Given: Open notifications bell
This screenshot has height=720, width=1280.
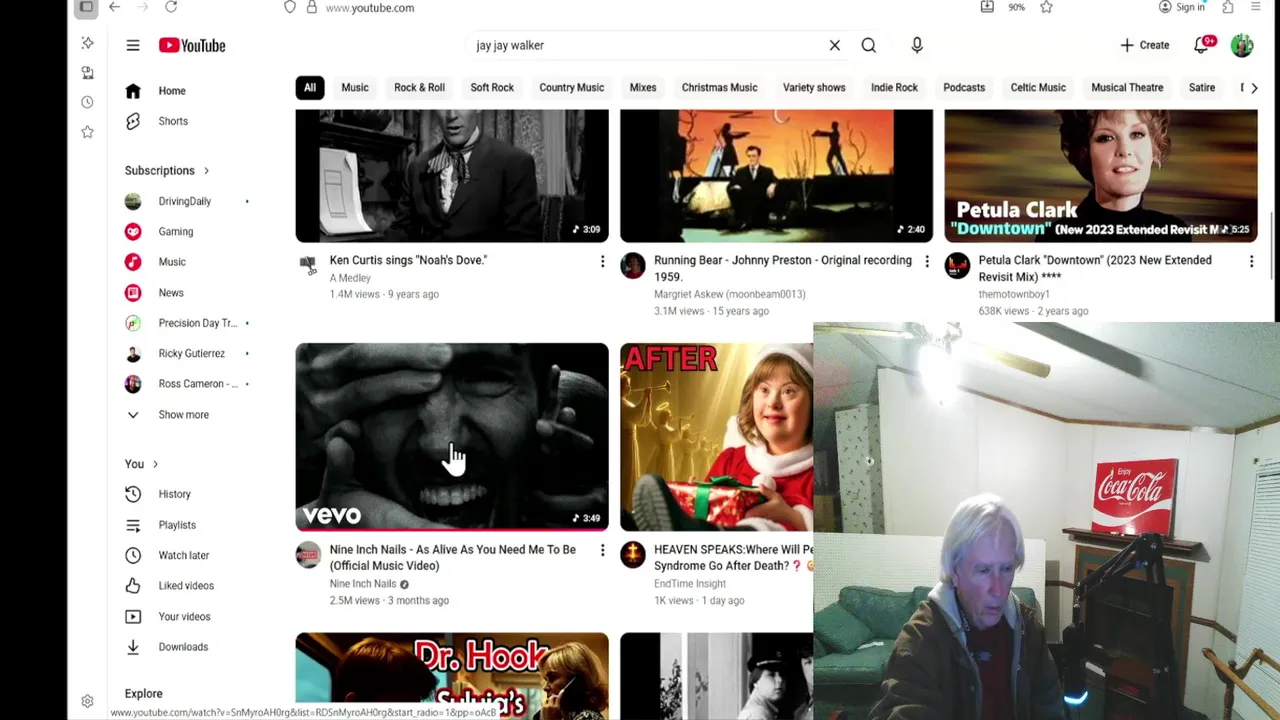Looking at the screenshot, I should [x=1202, y=45].
